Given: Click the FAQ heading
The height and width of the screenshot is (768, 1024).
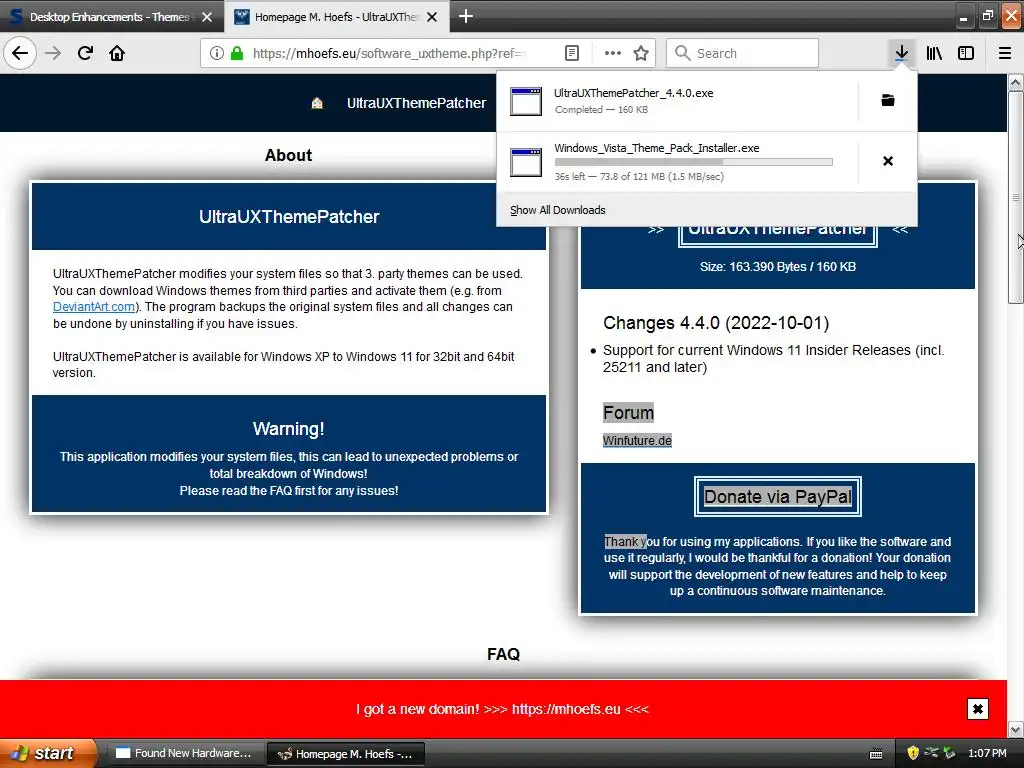Looking at the screenshot, I should [504, 654].
